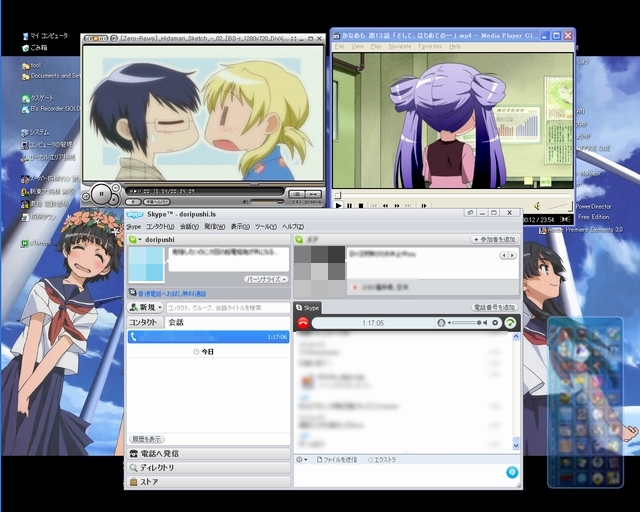640x512 pixels.
Task: Click the Skype chat scrollbar down arrow
Action: [516, 445]
